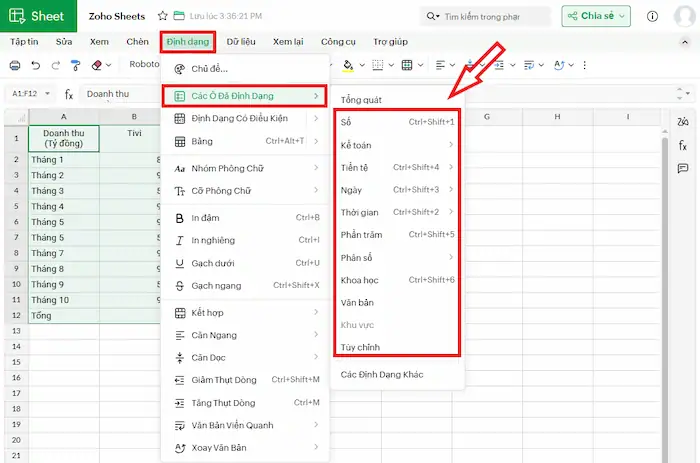
Task: Click the wrap text icon
Action: point(529,65)
